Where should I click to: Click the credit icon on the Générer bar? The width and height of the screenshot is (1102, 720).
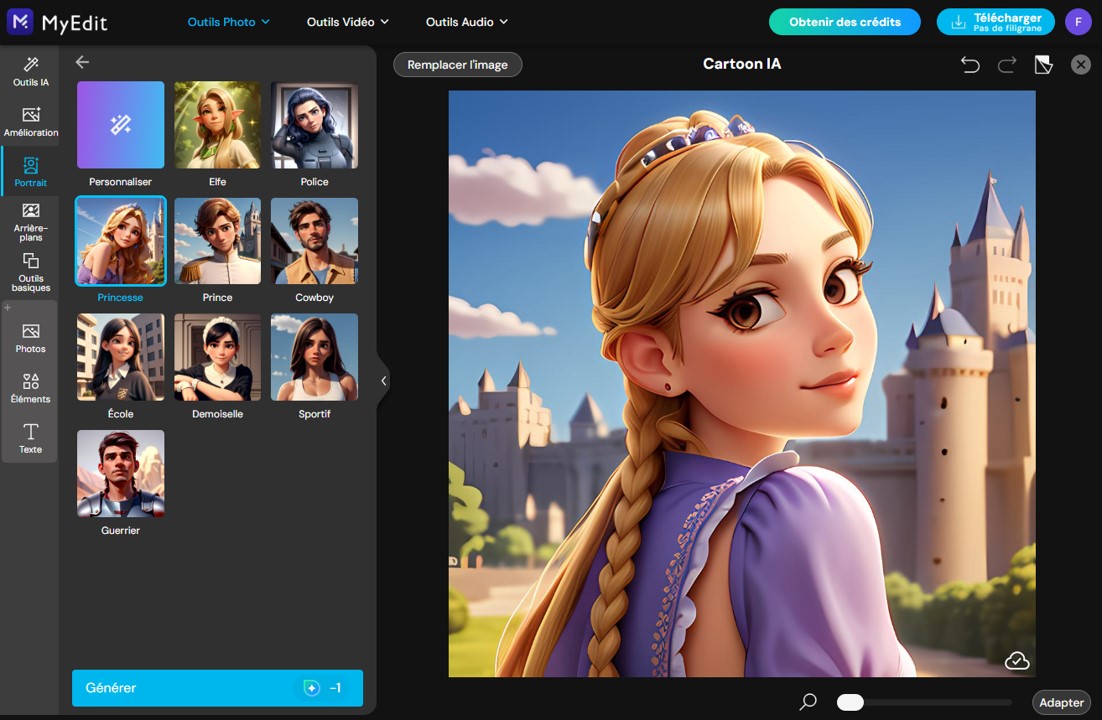[x=311, y=688]
